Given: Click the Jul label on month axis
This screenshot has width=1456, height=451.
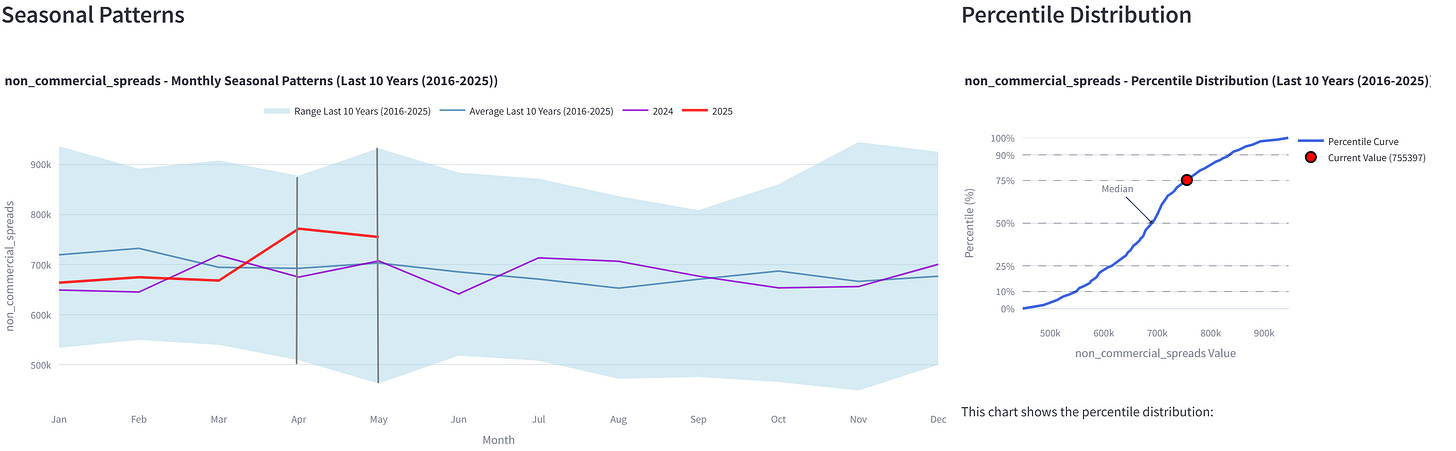Looking at the screenshot, I should [537, 420].
